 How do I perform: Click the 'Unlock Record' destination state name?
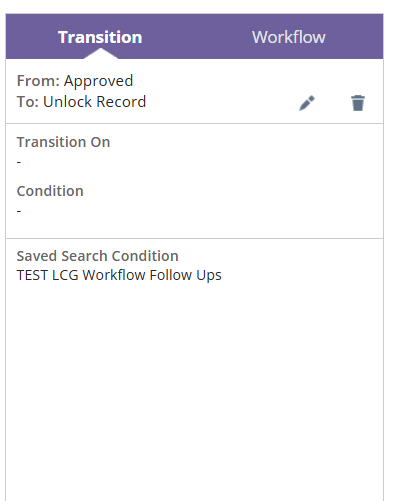[95, 102]
